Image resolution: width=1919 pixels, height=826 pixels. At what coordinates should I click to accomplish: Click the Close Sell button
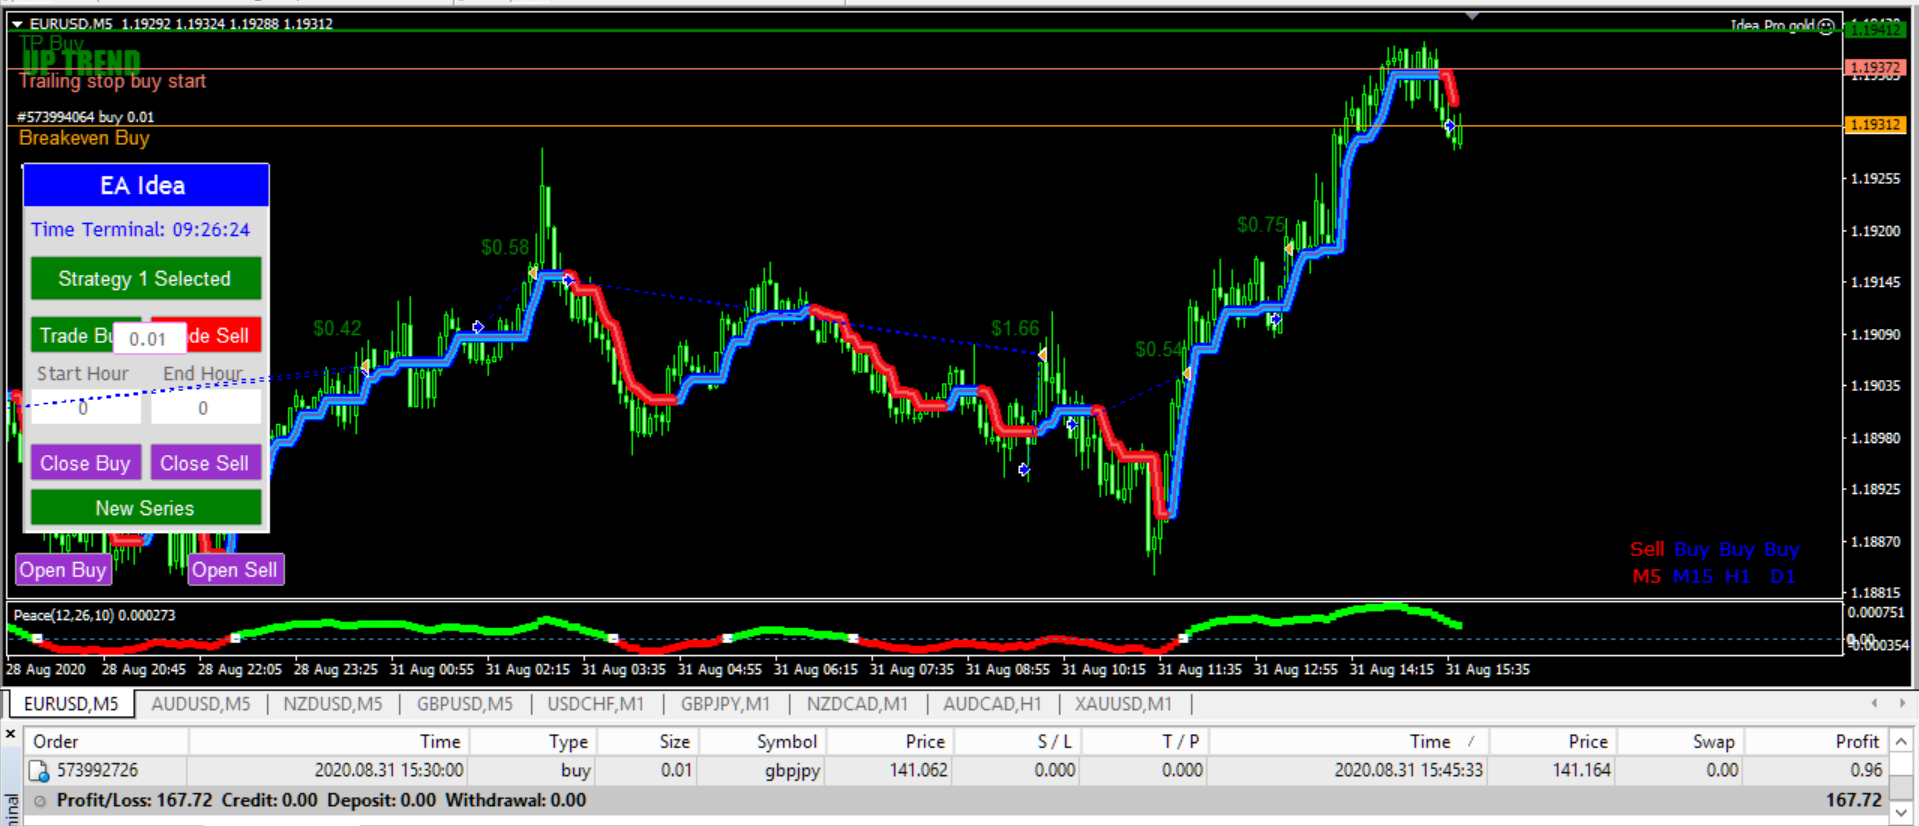tap(205, 463)
